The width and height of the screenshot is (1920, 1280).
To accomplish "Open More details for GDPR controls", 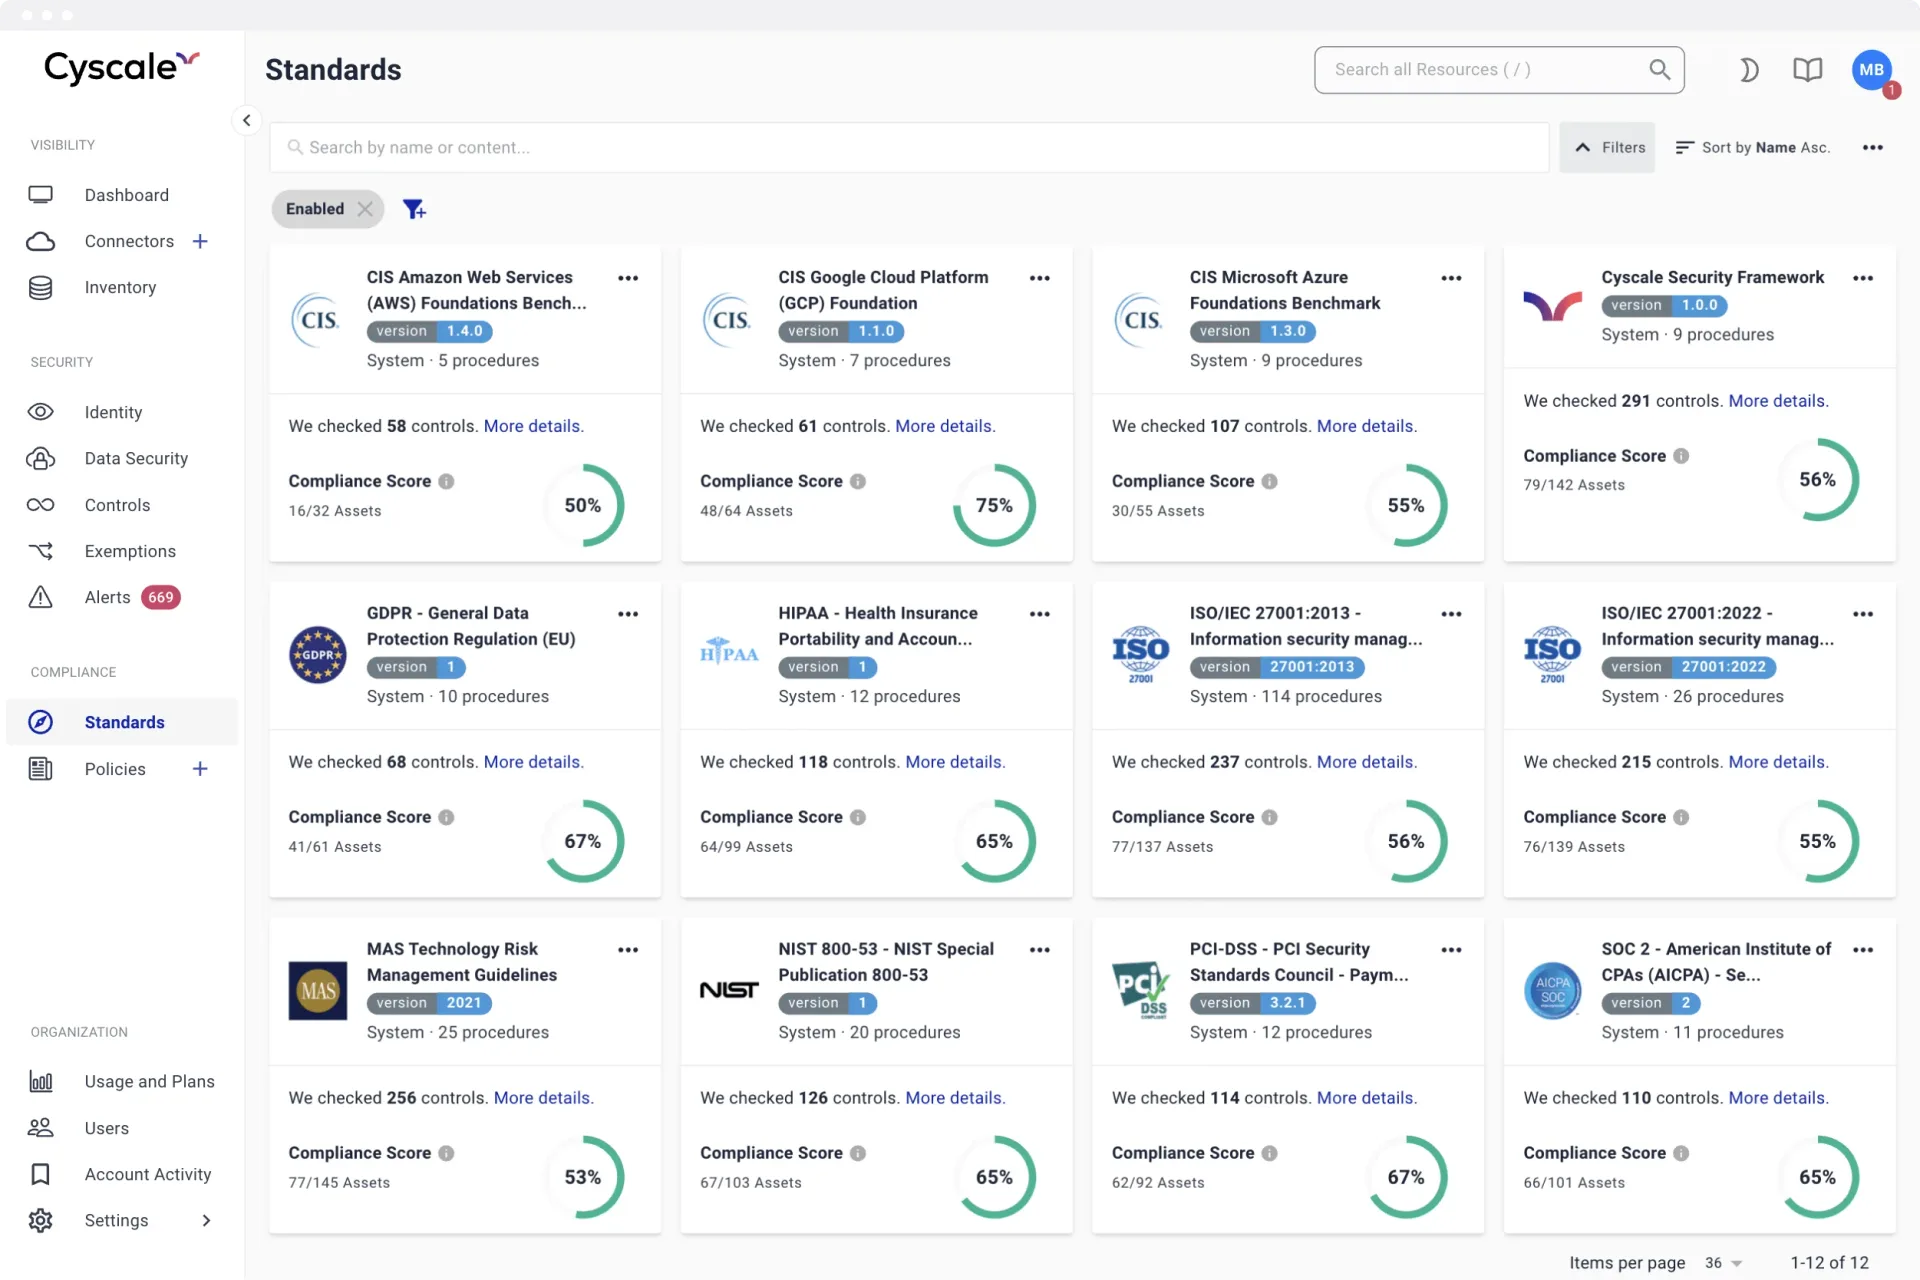I will coord(532,762).
